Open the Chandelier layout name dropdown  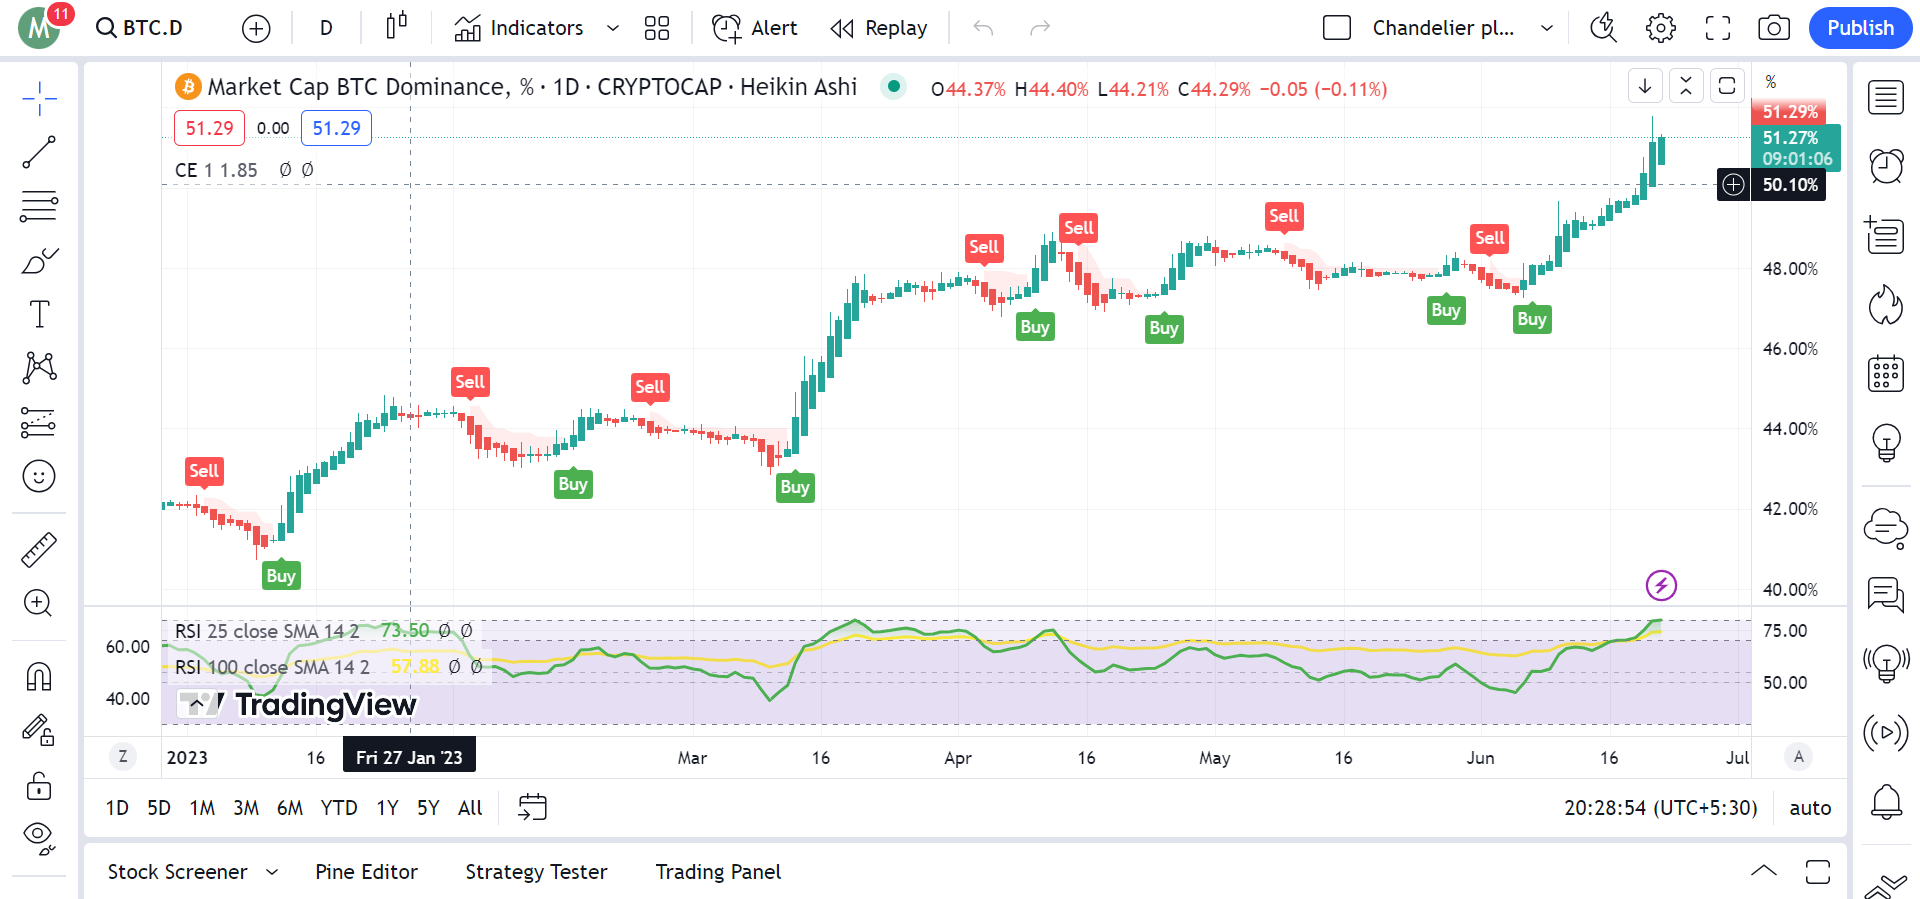1547,28
